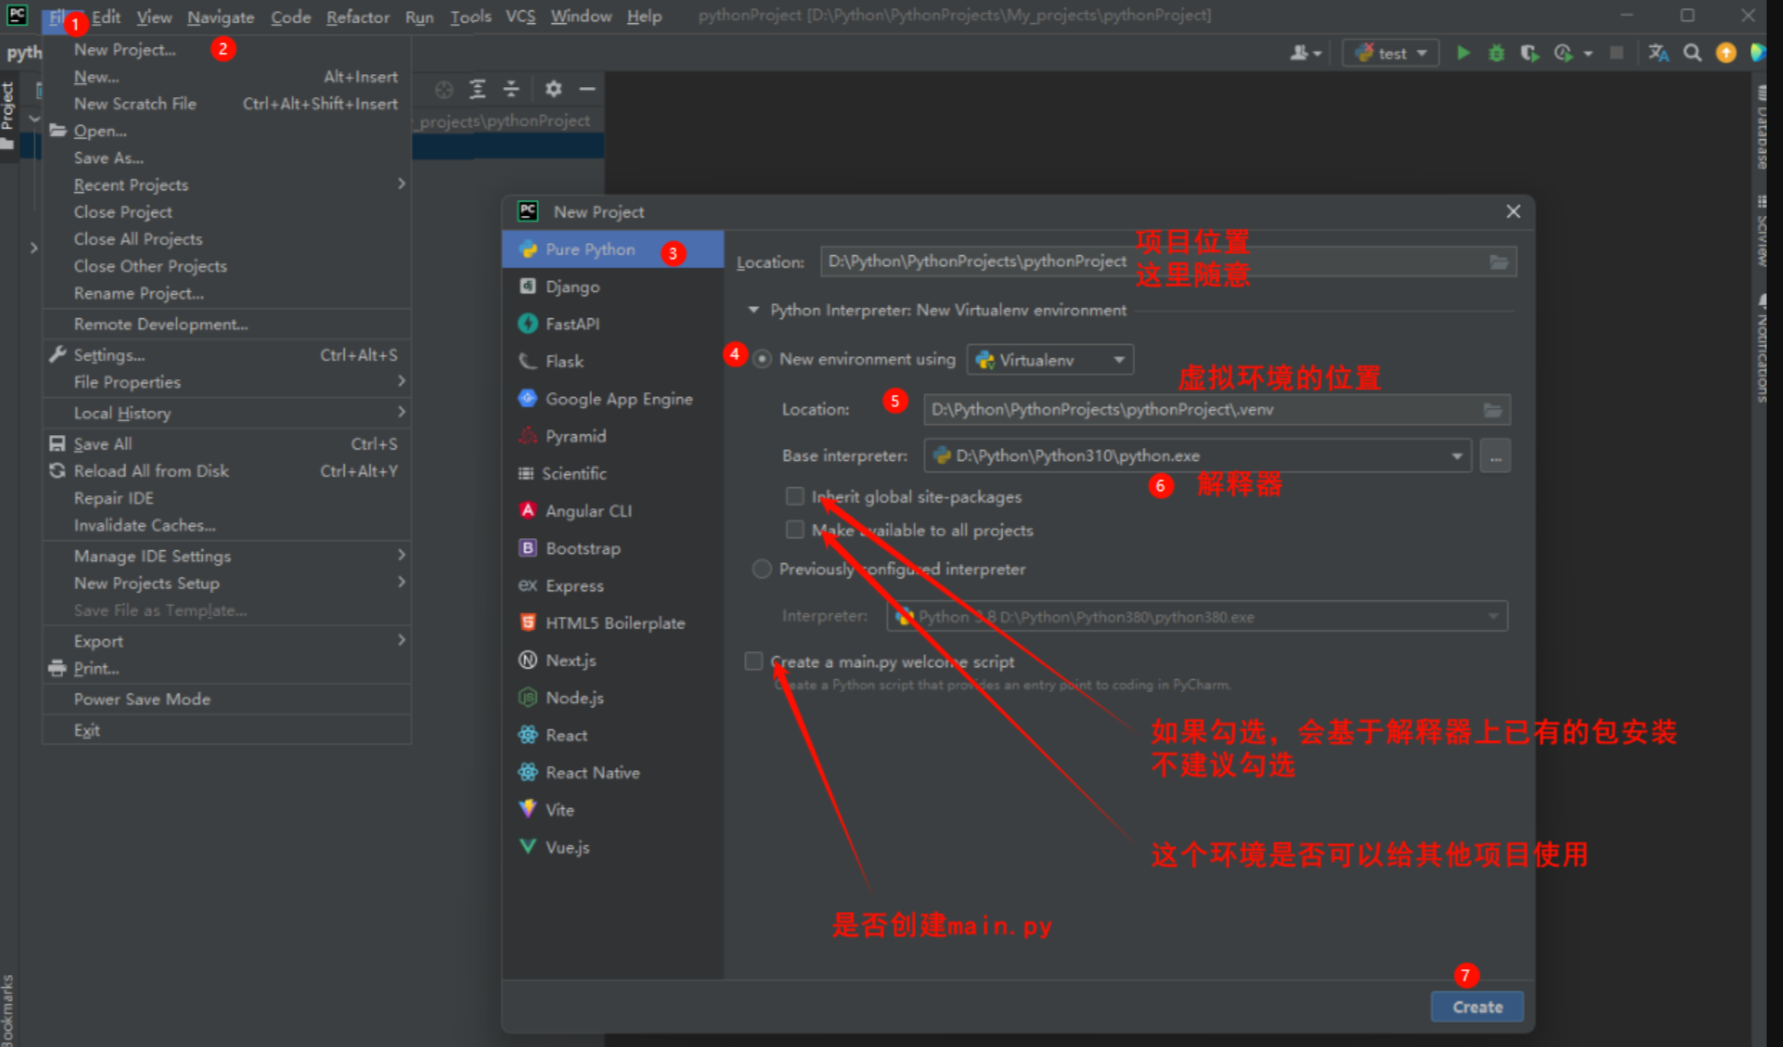The height and width of the screenshot is (1047, 1783).
Task: Open the Database side tool window
Action: pyautogui.click(x=1762, y=128)
